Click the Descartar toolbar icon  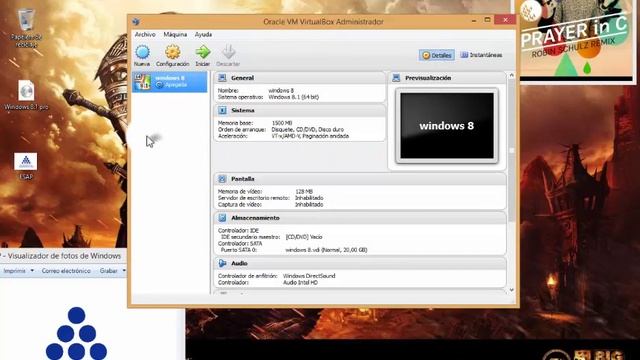point(229,52)
